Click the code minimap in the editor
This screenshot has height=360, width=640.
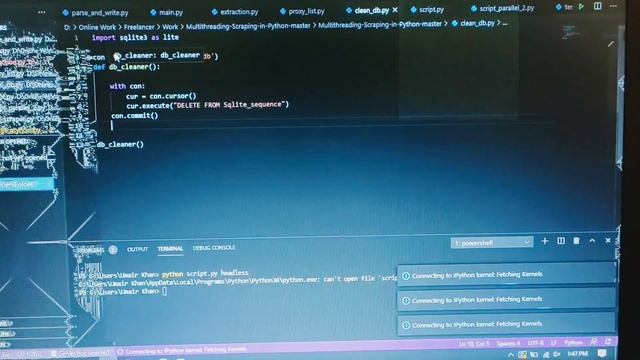[569, 32]
